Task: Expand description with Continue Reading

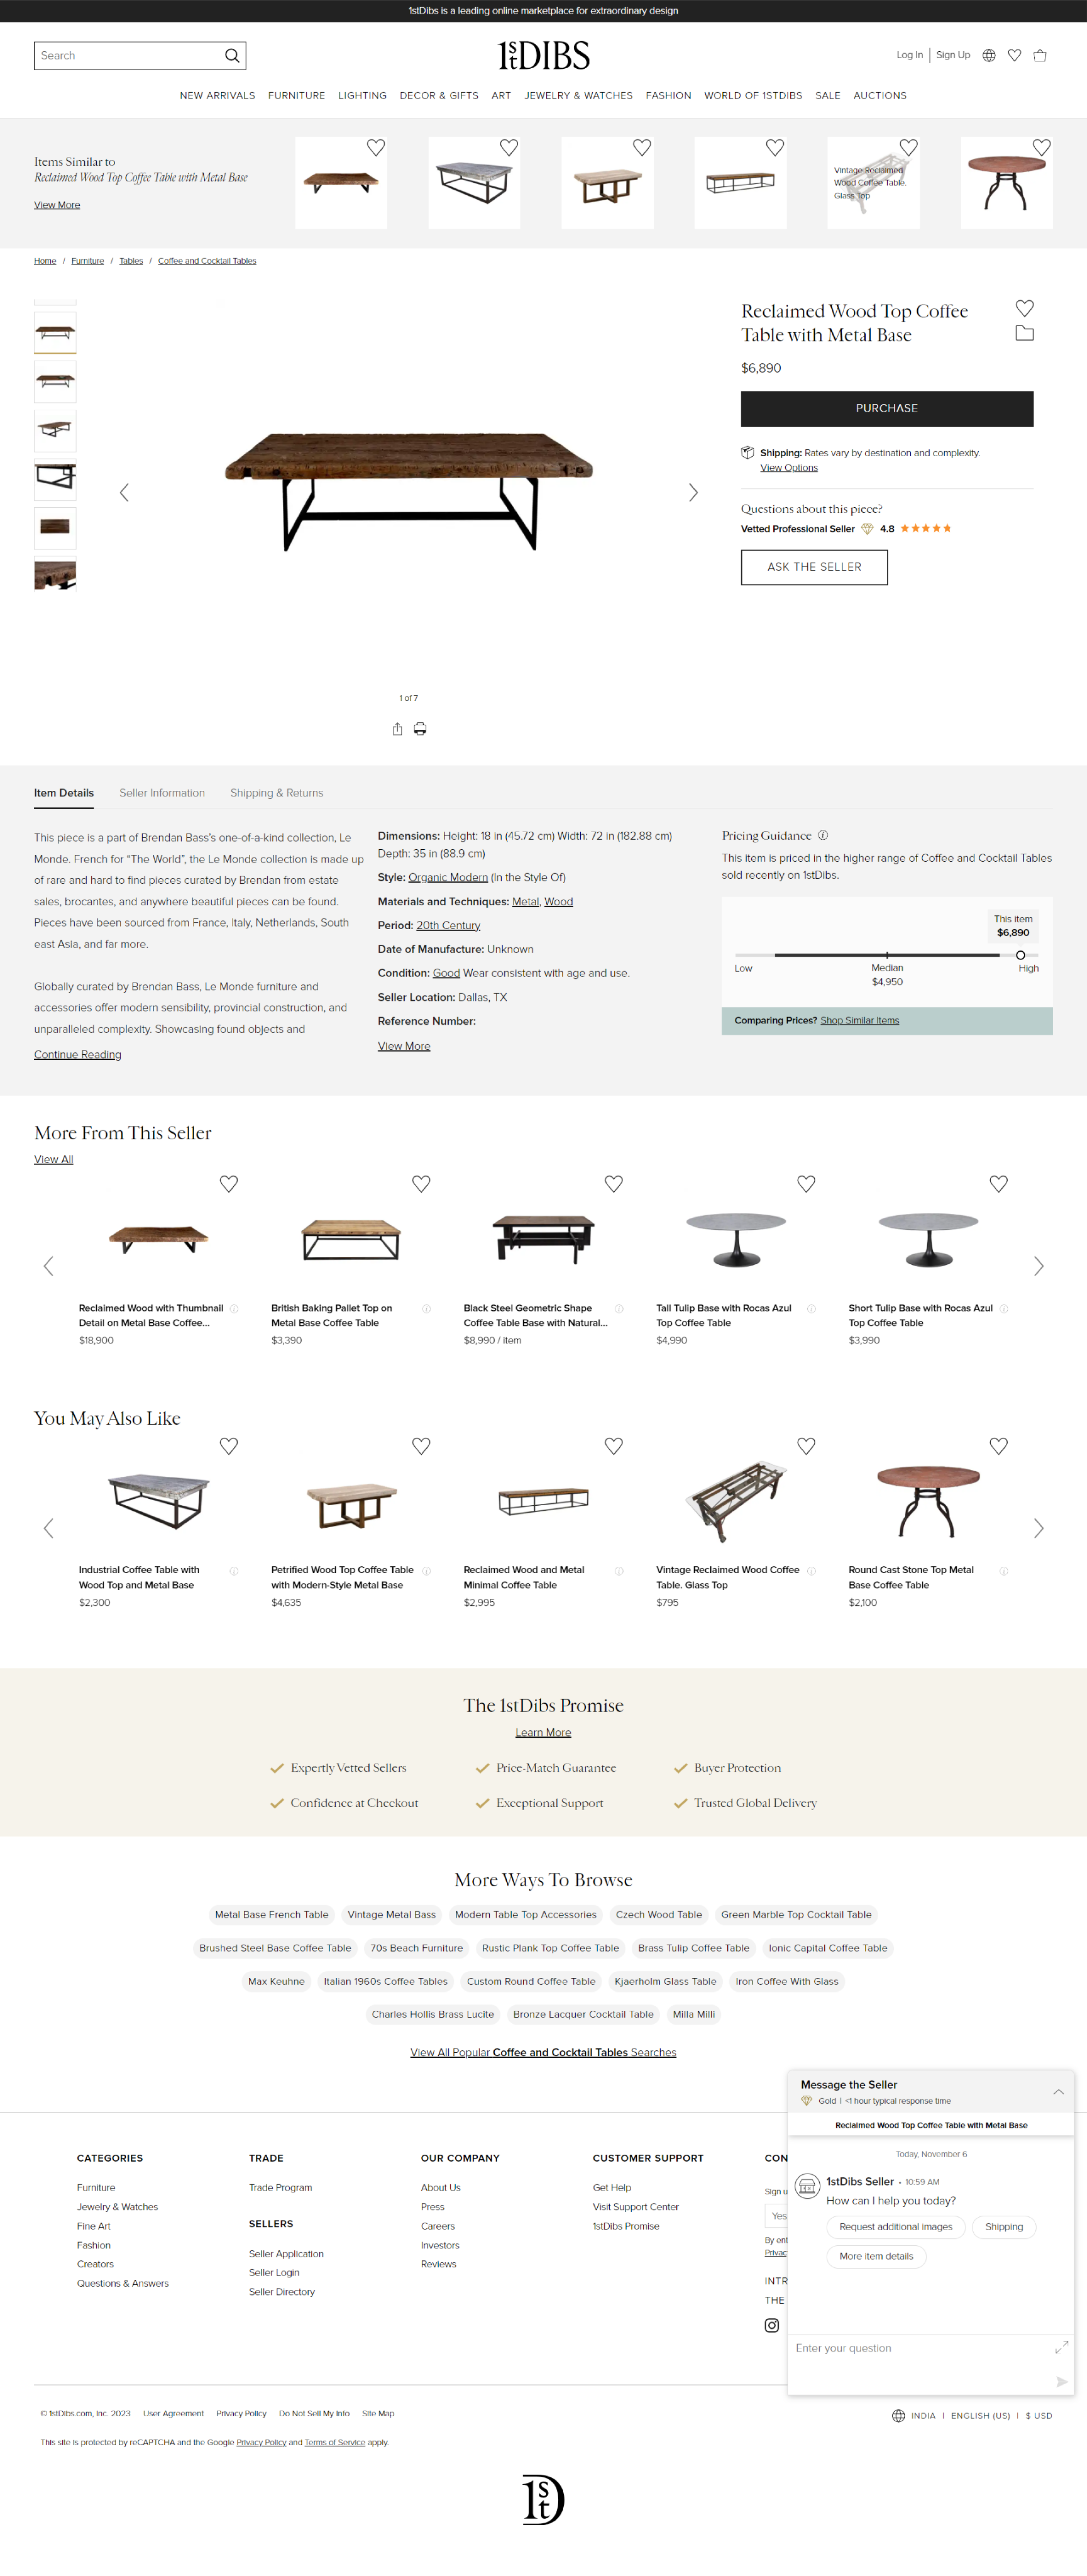Action: click(x=78, y=1054)
